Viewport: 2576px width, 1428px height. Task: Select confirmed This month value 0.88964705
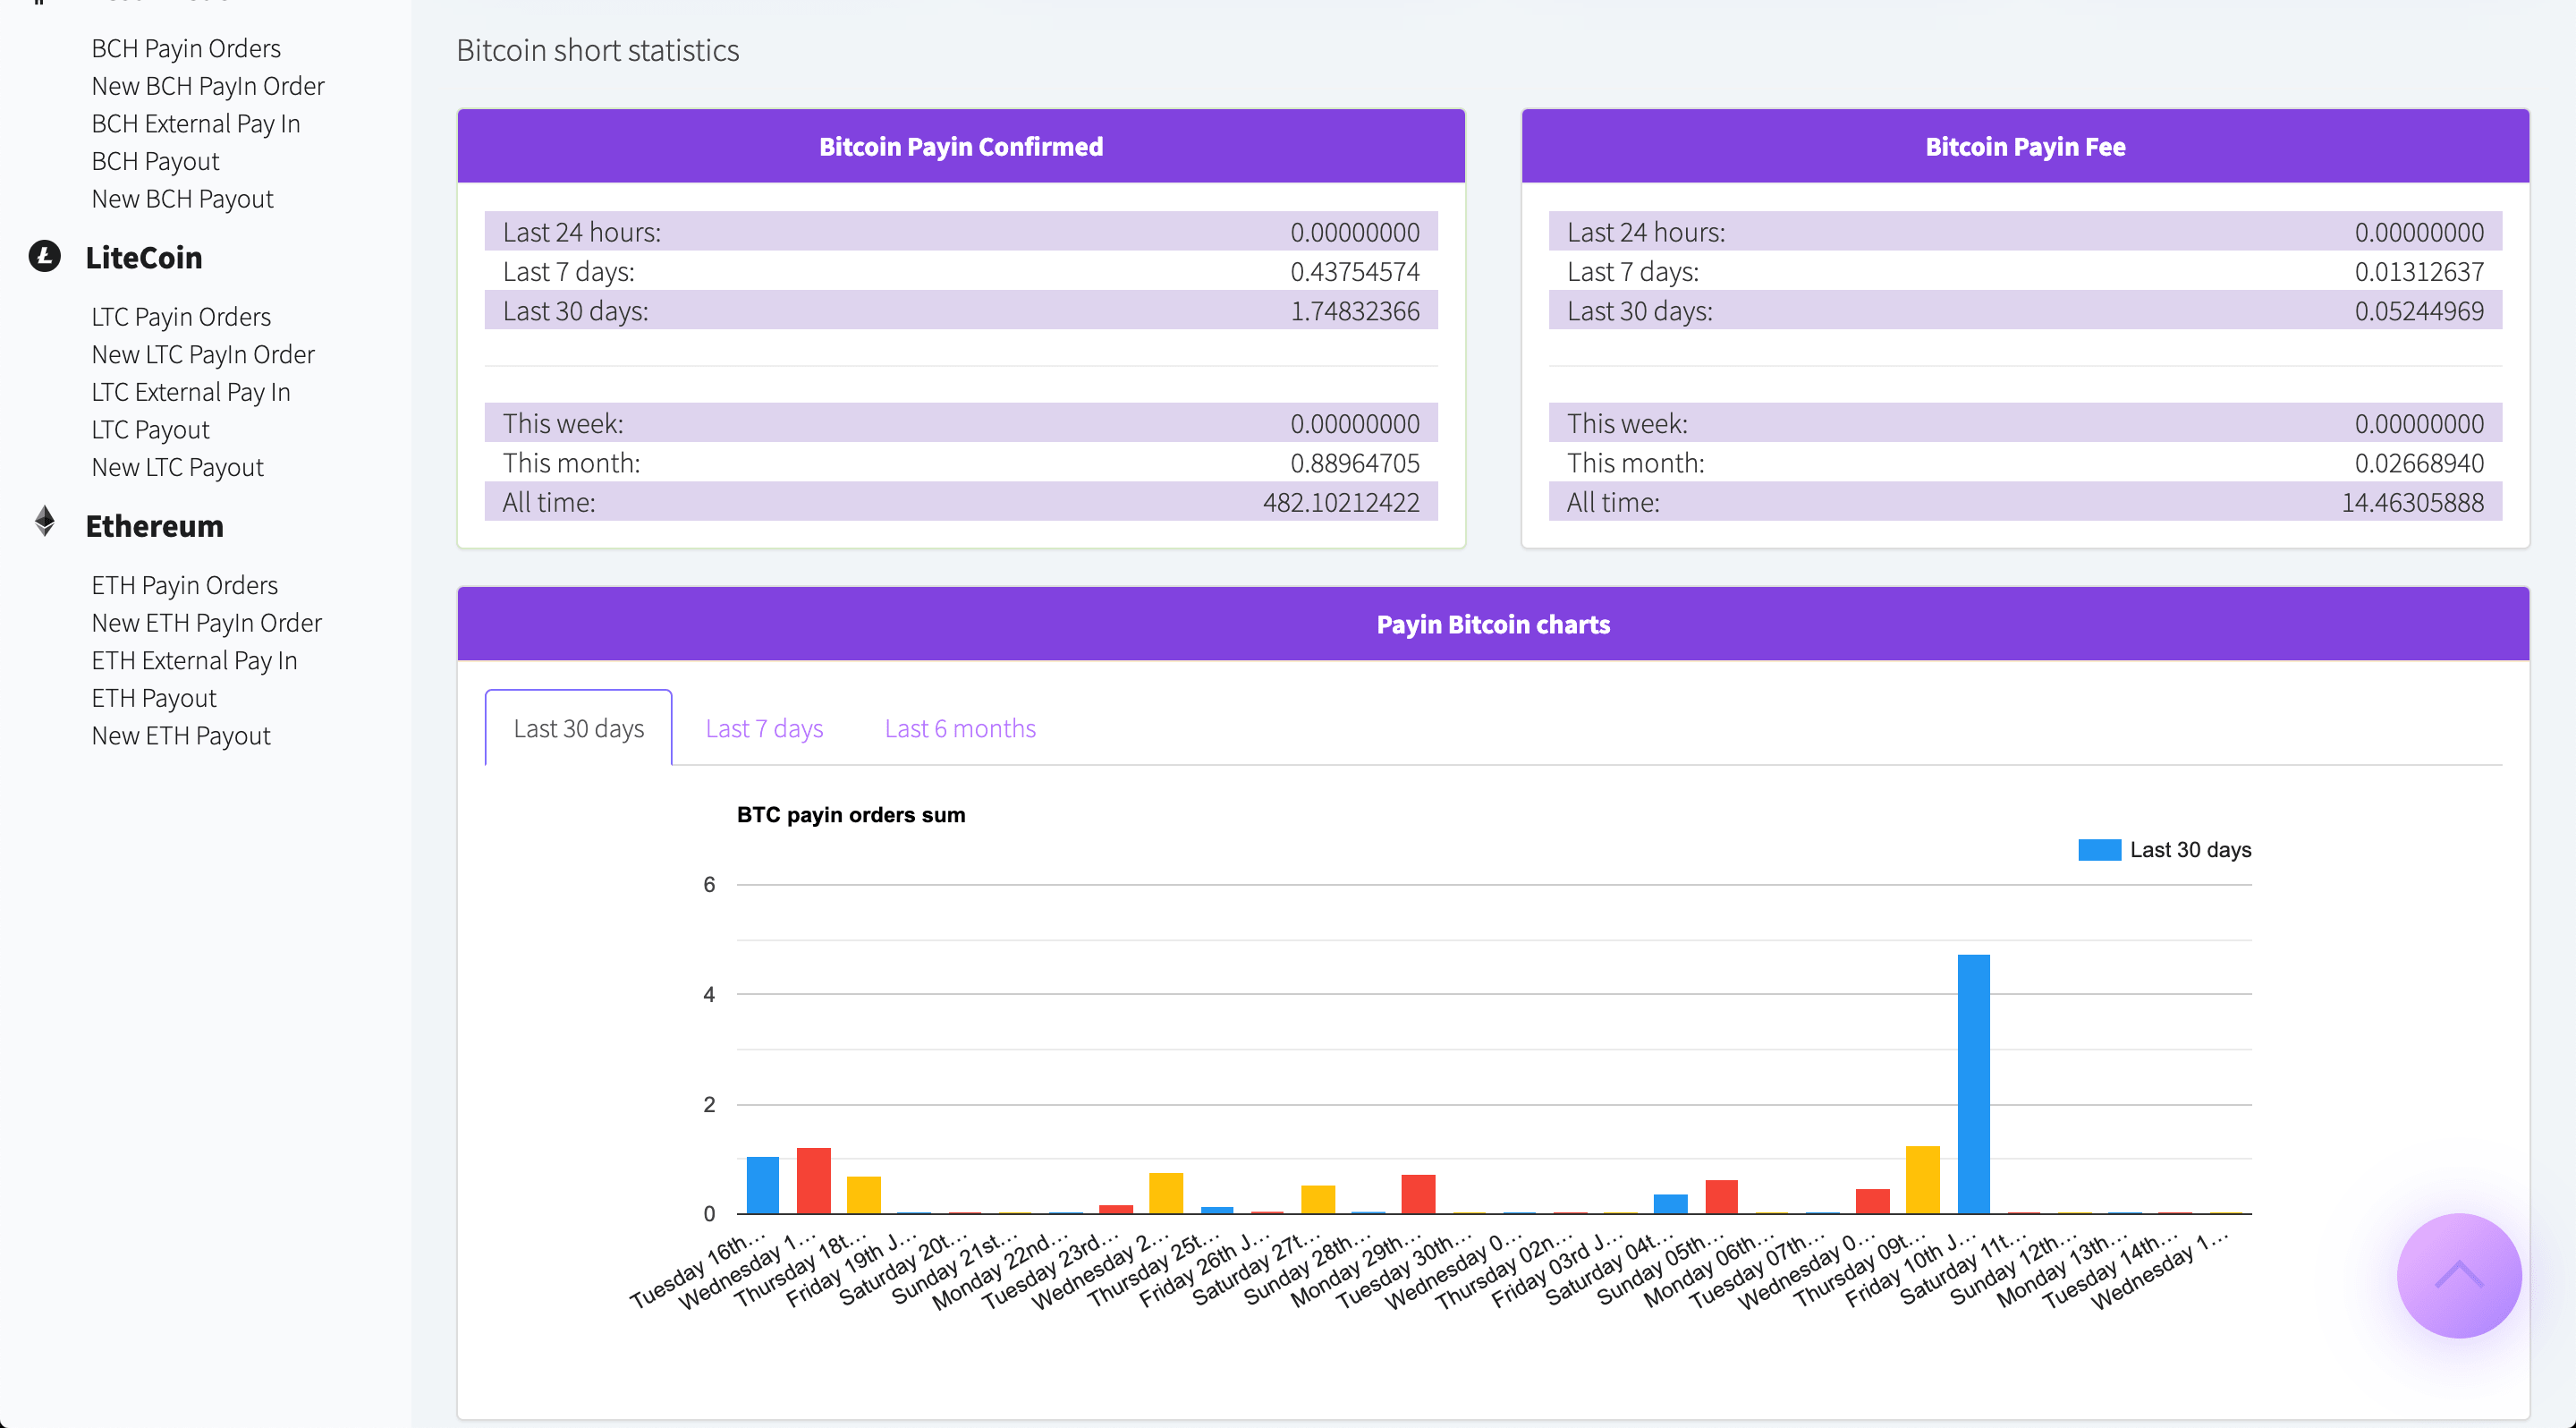point(1355,463)
